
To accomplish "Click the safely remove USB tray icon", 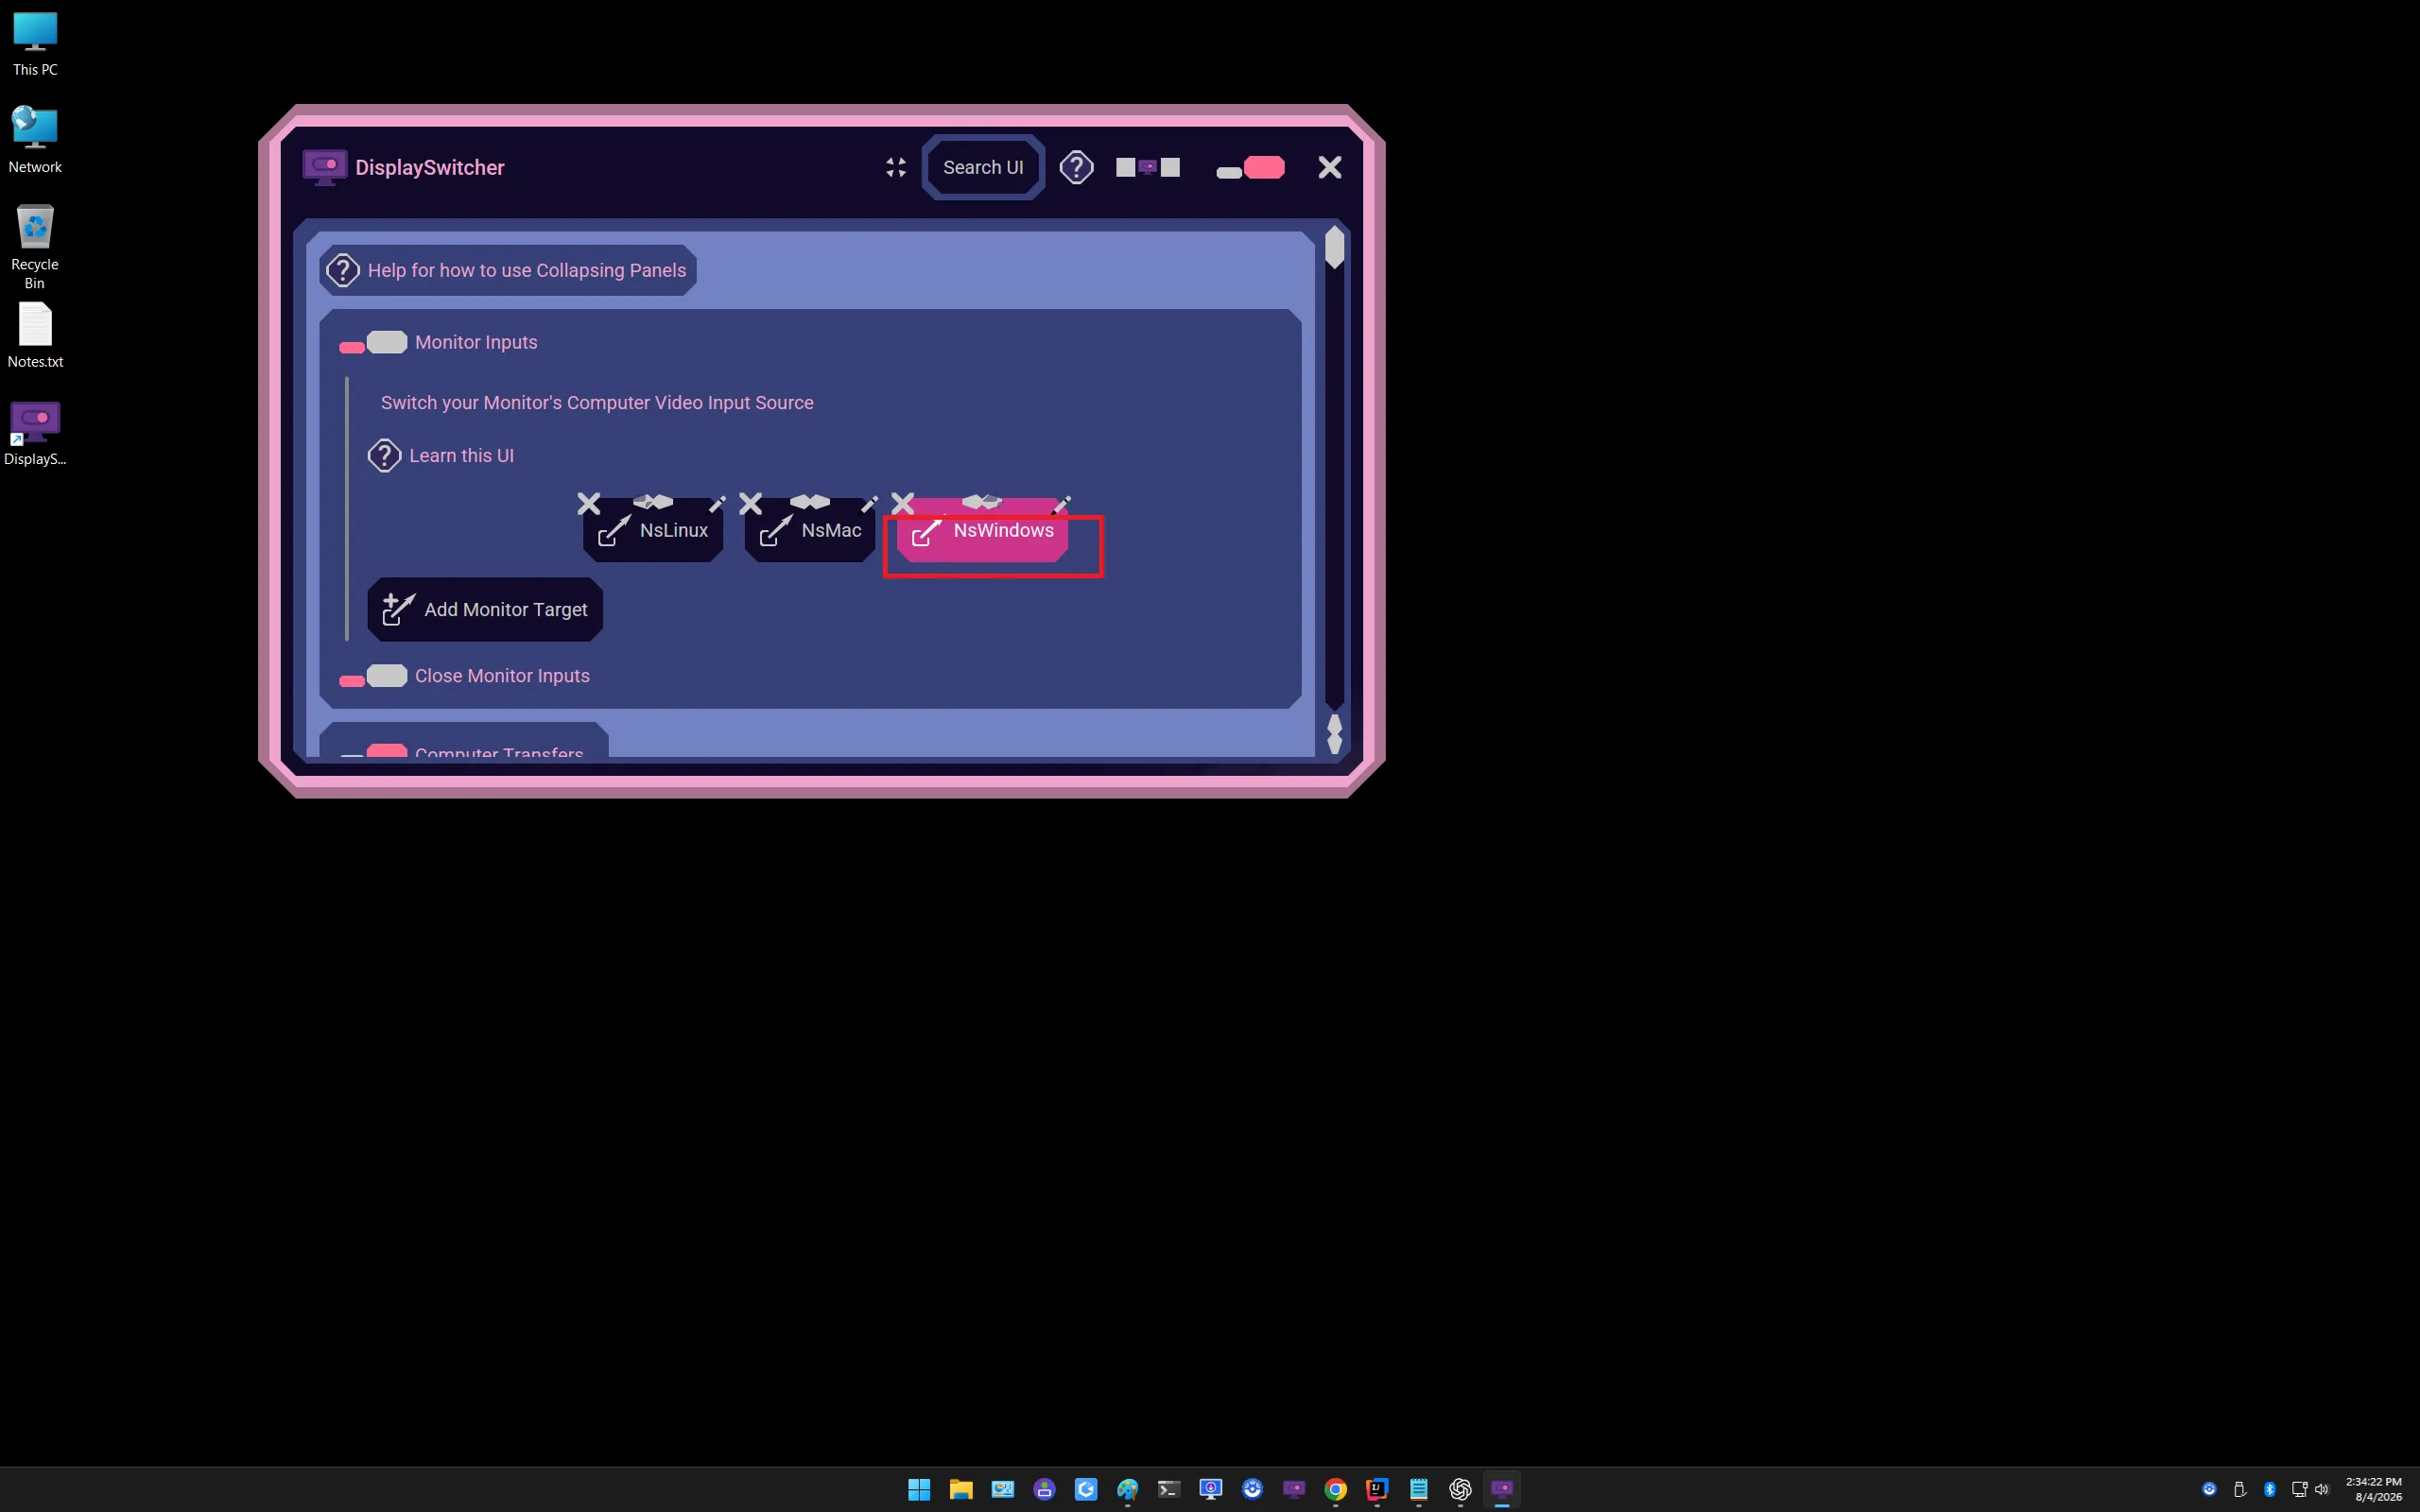I will click(2240, 1489).
